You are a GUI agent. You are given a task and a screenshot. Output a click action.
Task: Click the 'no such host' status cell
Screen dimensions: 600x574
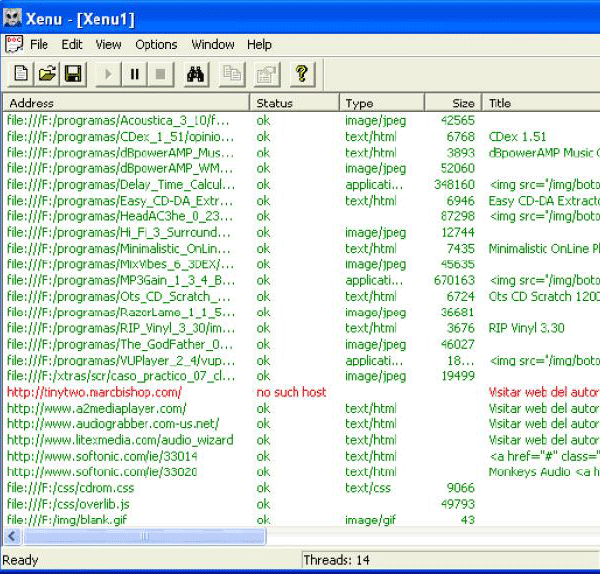(x=291, y=392)
